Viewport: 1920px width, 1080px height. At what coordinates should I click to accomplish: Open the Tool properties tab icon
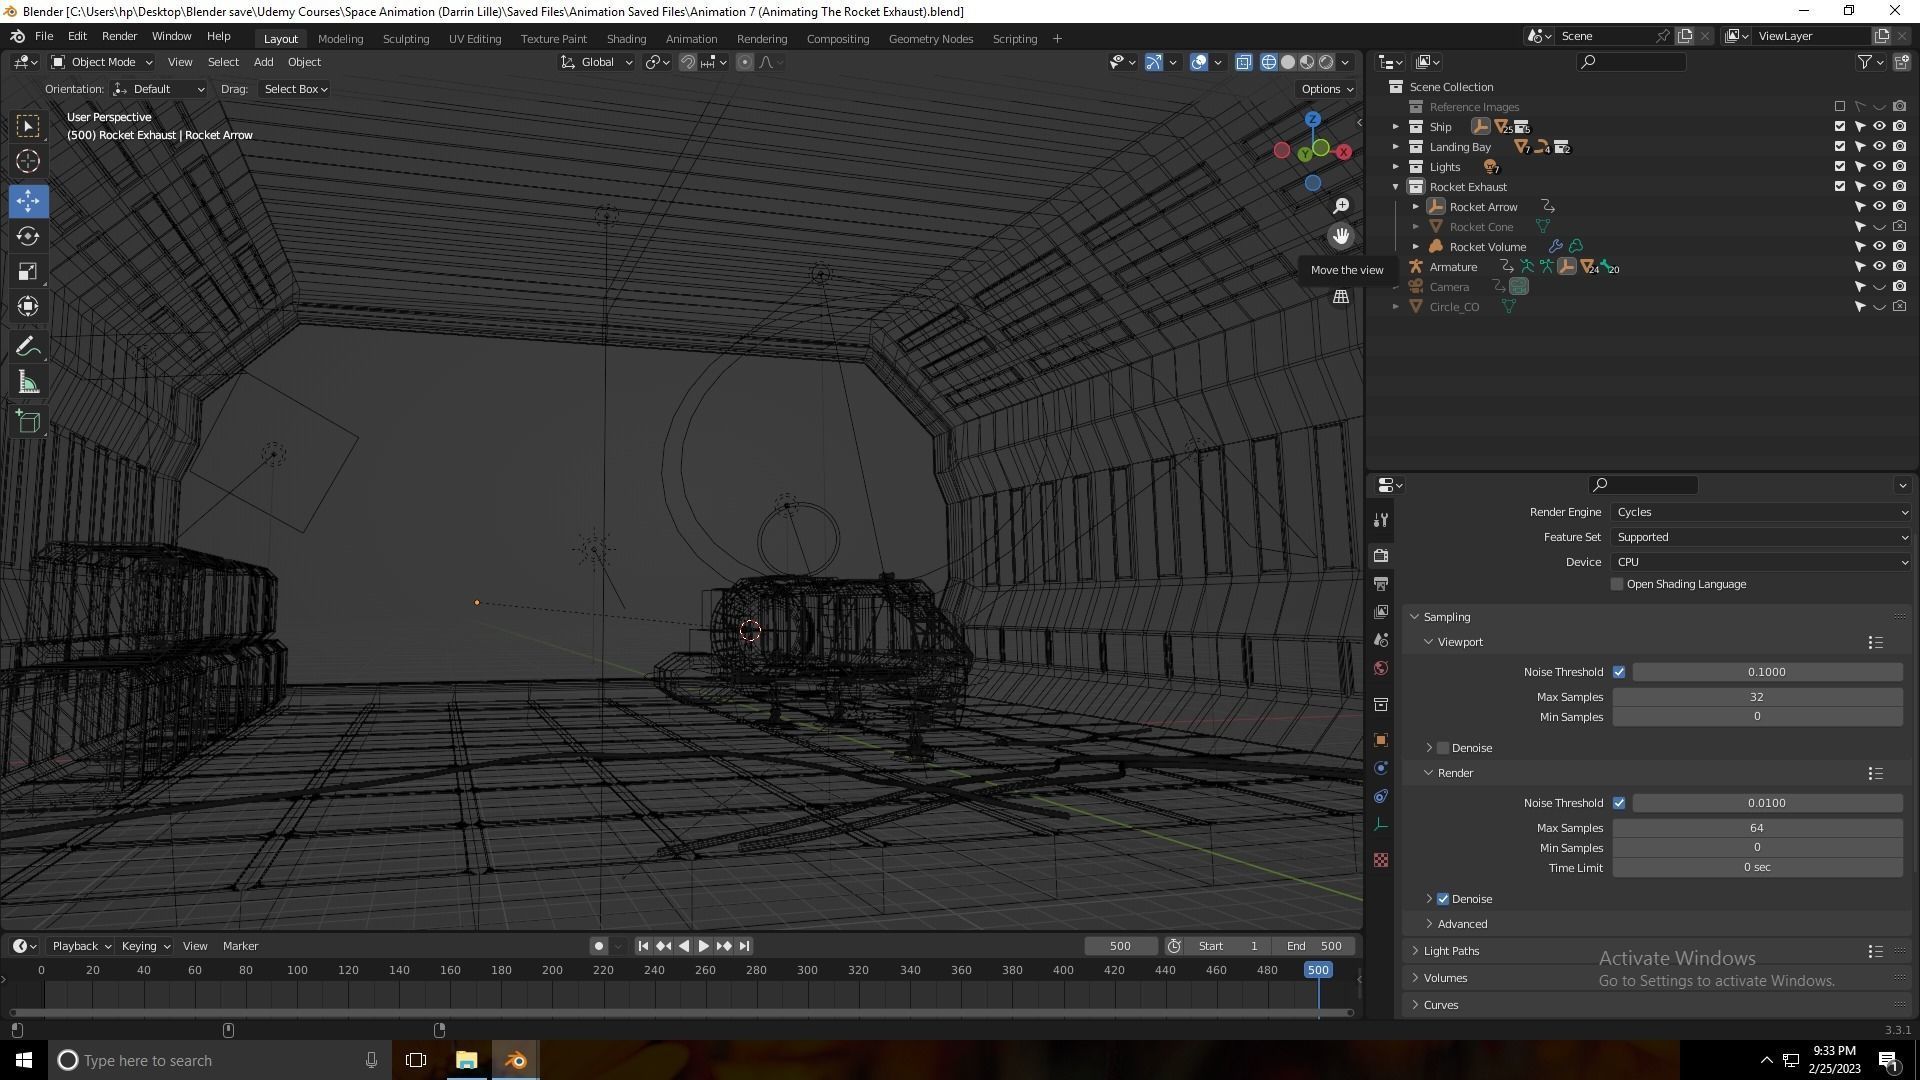click(1381, 520)
